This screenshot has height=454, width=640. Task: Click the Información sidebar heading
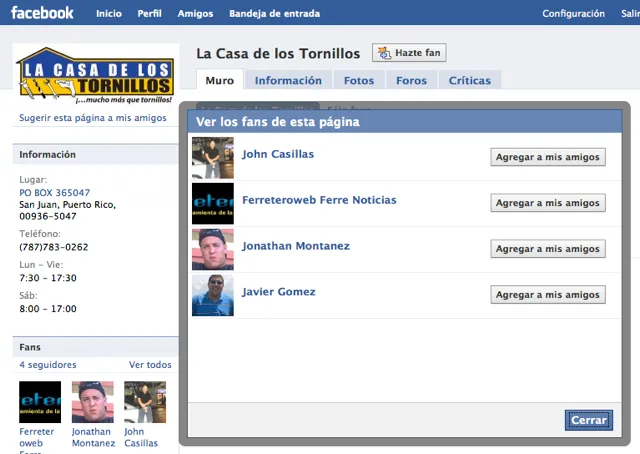[x=47, y=154]
